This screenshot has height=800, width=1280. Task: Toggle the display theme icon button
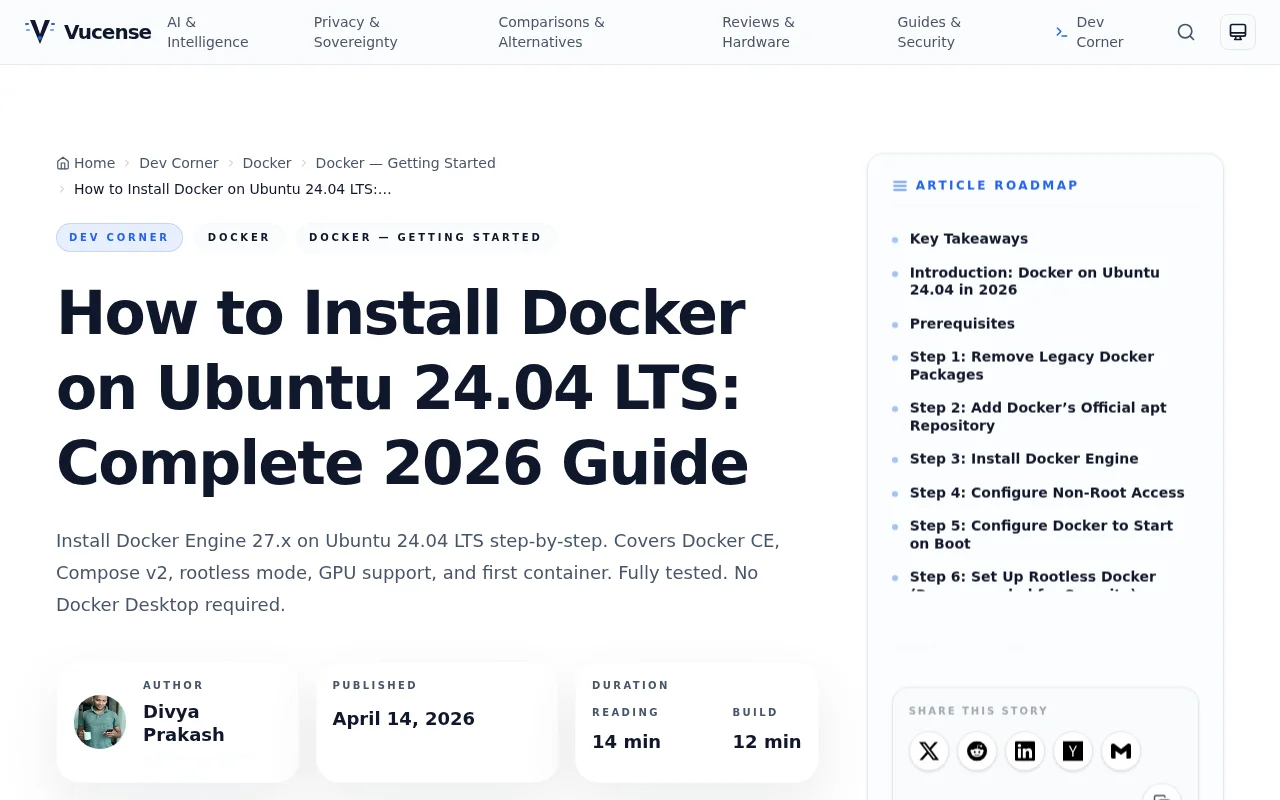tap(1238, 32)
